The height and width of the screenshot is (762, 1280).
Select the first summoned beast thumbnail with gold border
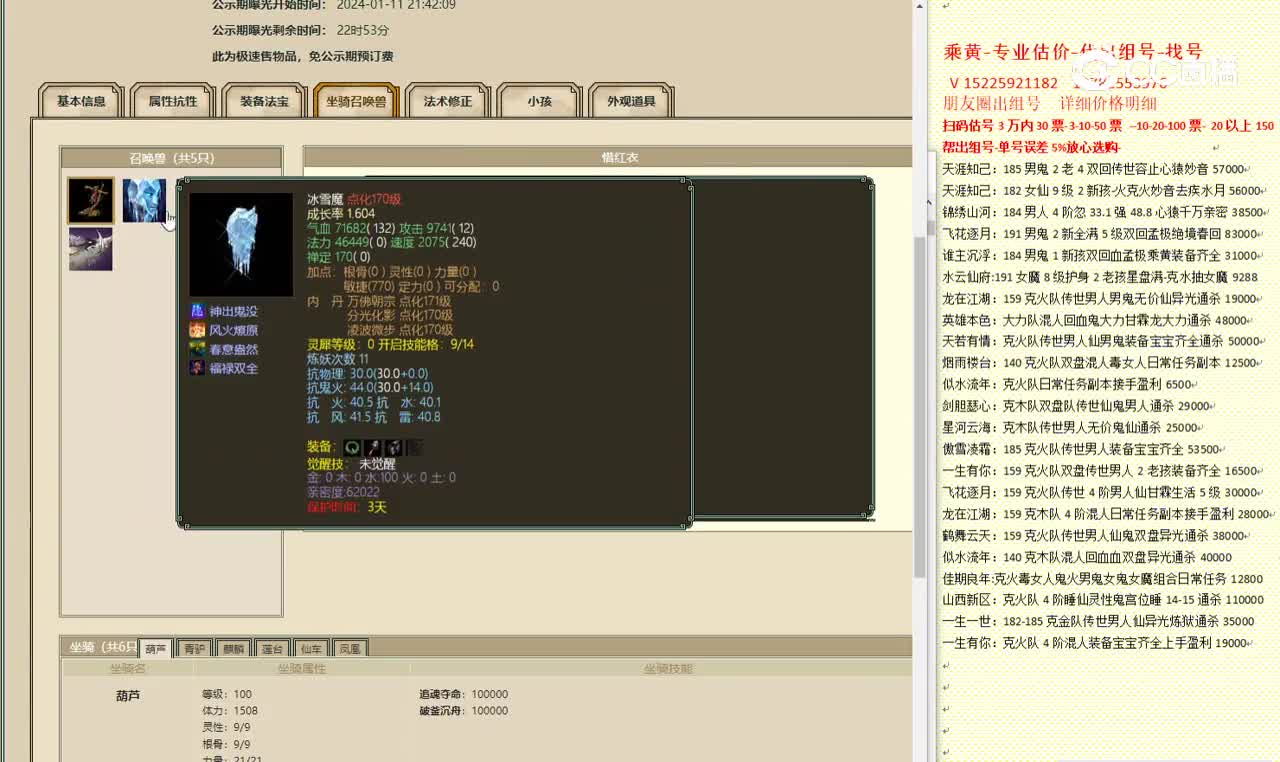pyautogui.click(x=90, y=200)
